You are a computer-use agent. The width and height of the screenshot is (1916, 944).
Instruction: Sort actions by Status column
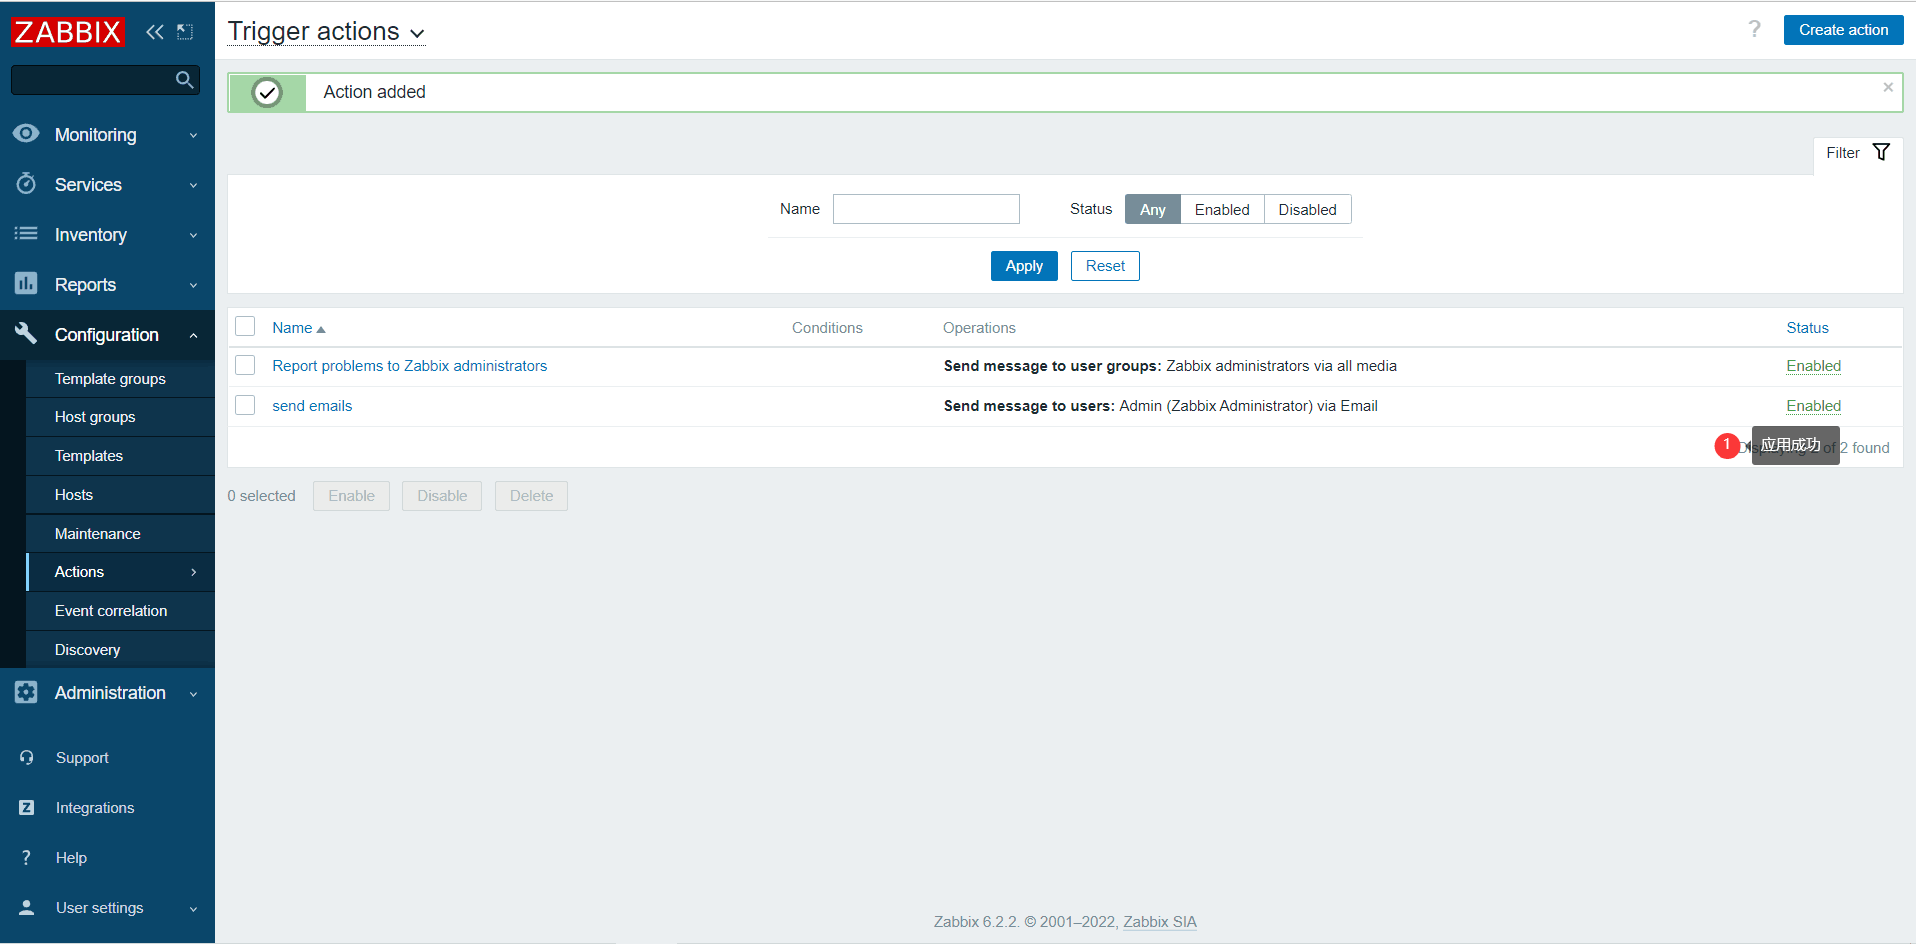pos(1807,328)
